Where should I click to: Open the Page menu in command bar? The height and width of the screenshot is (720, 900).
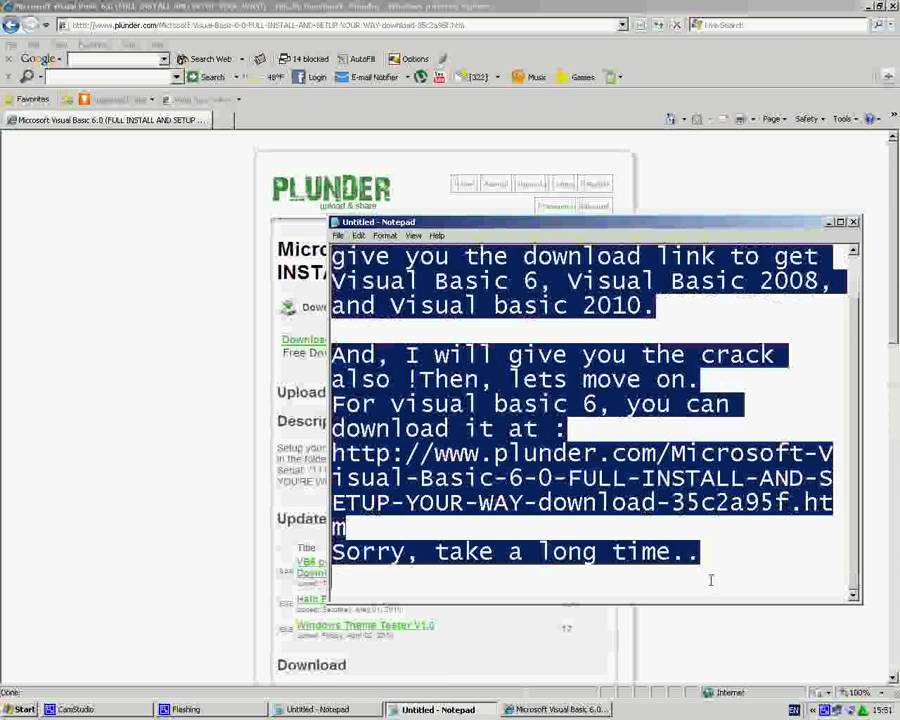click(x=774, y=119)
